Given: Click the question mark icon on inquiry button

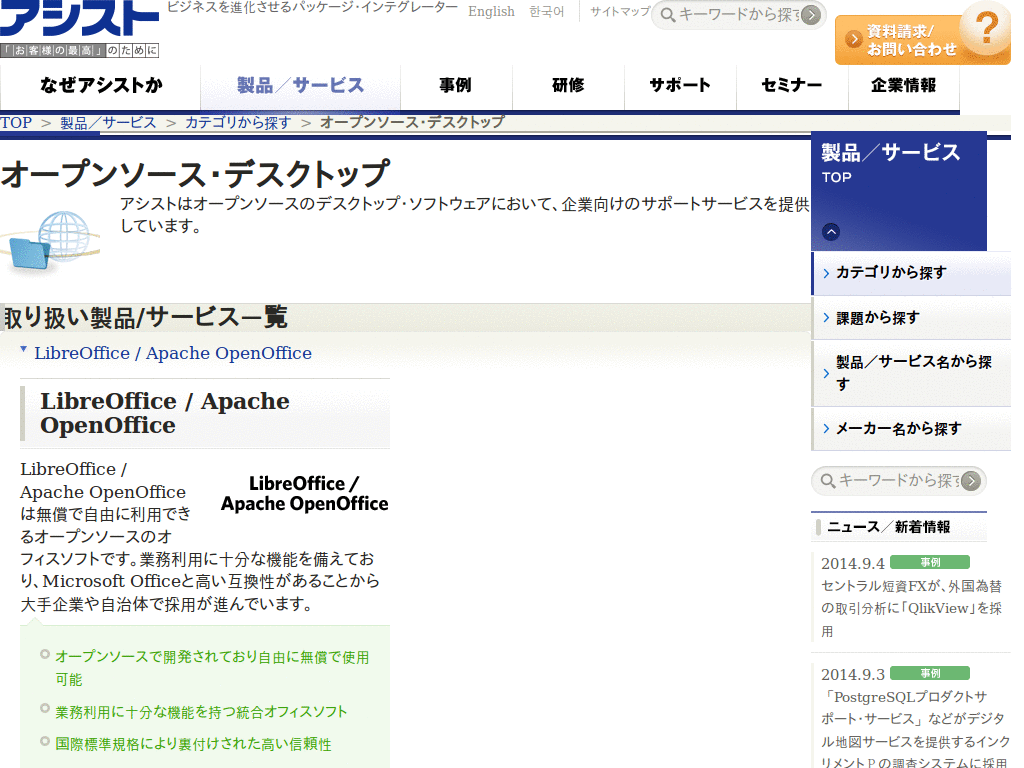Looking at the screenshot, I should coord(986,27).
